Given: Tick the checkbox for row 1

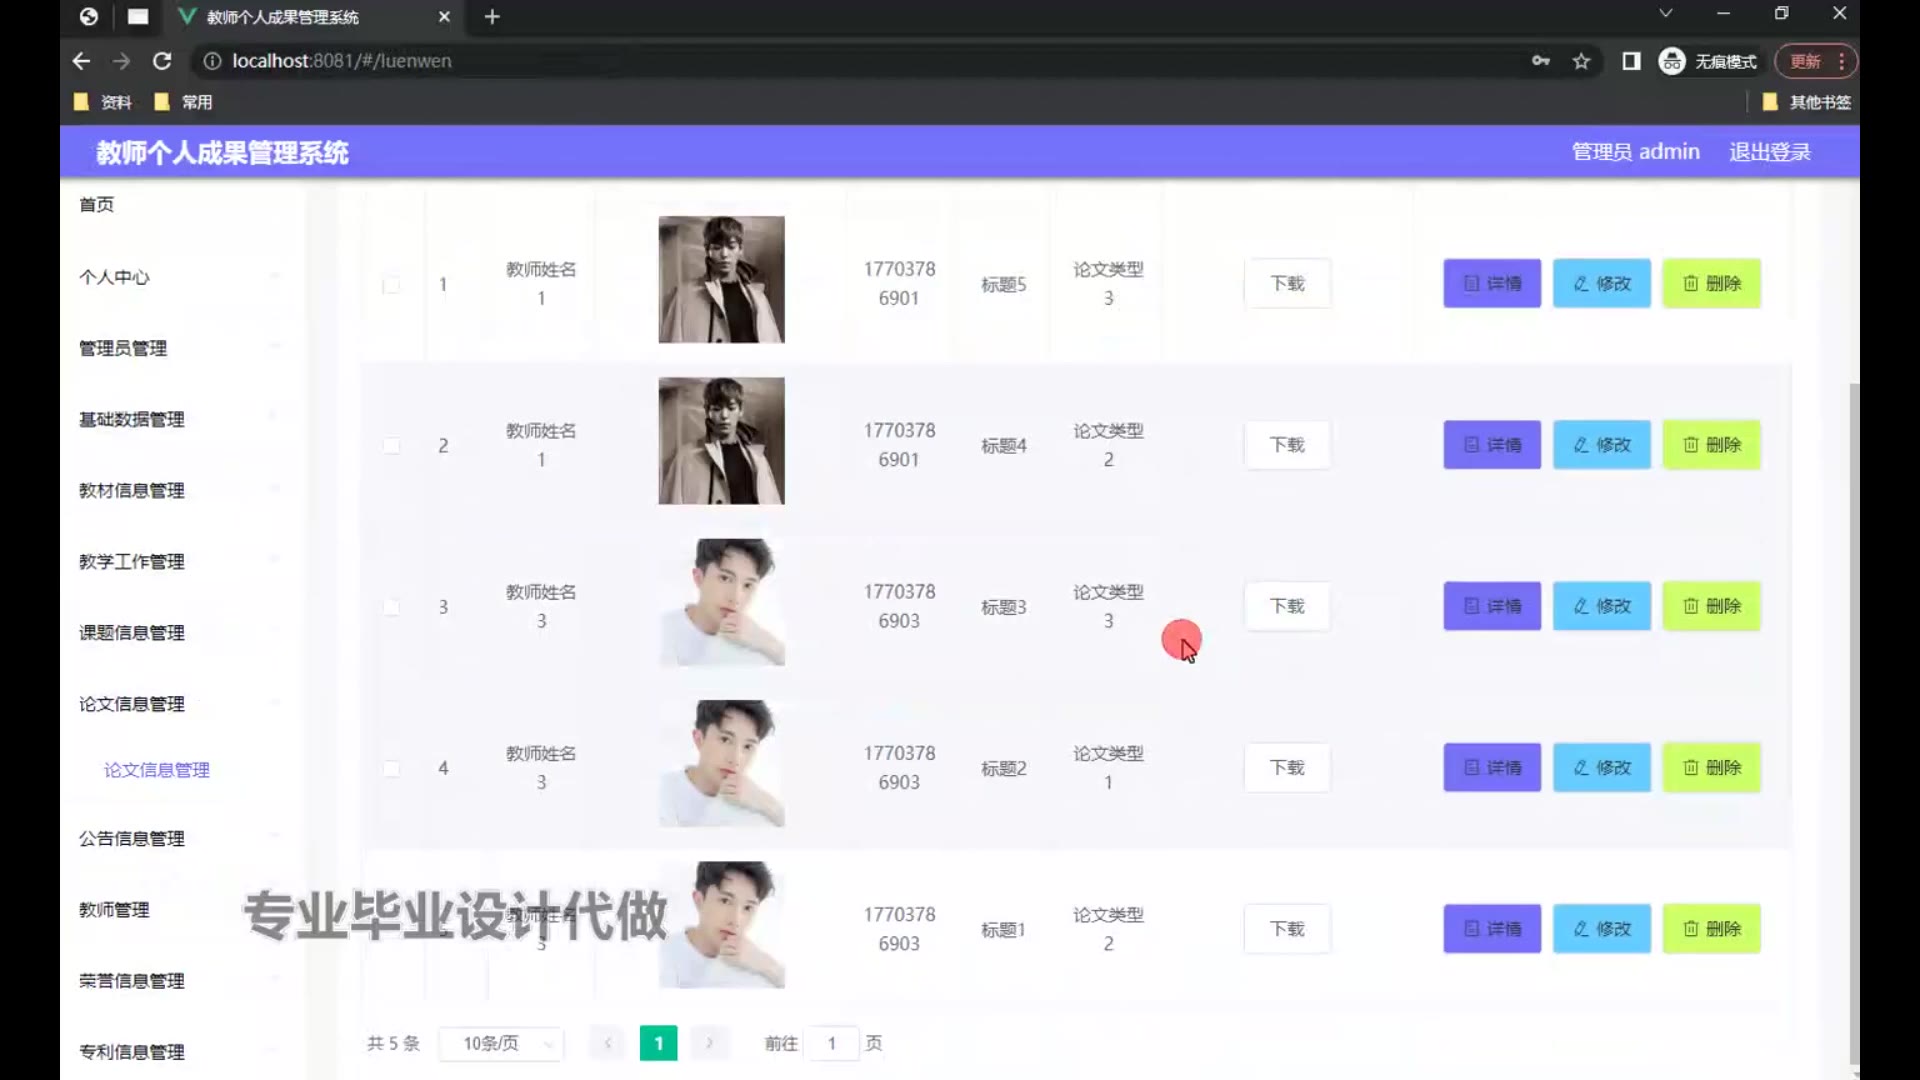Looking at the screenshot, I should (391, 285).
